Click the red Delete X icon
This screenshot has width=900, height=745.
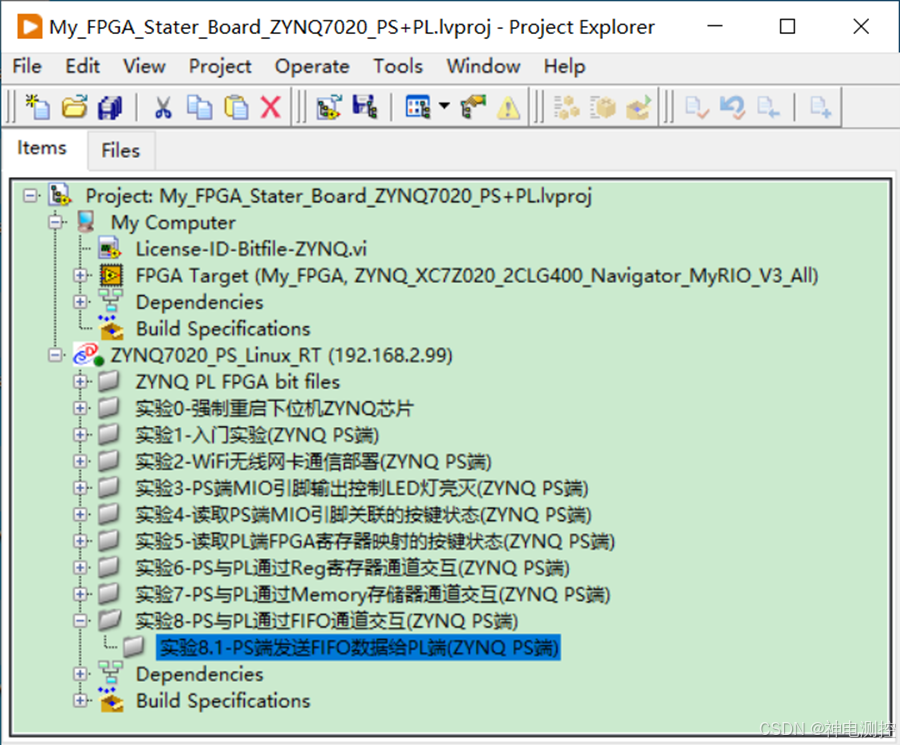coord(270,107)
